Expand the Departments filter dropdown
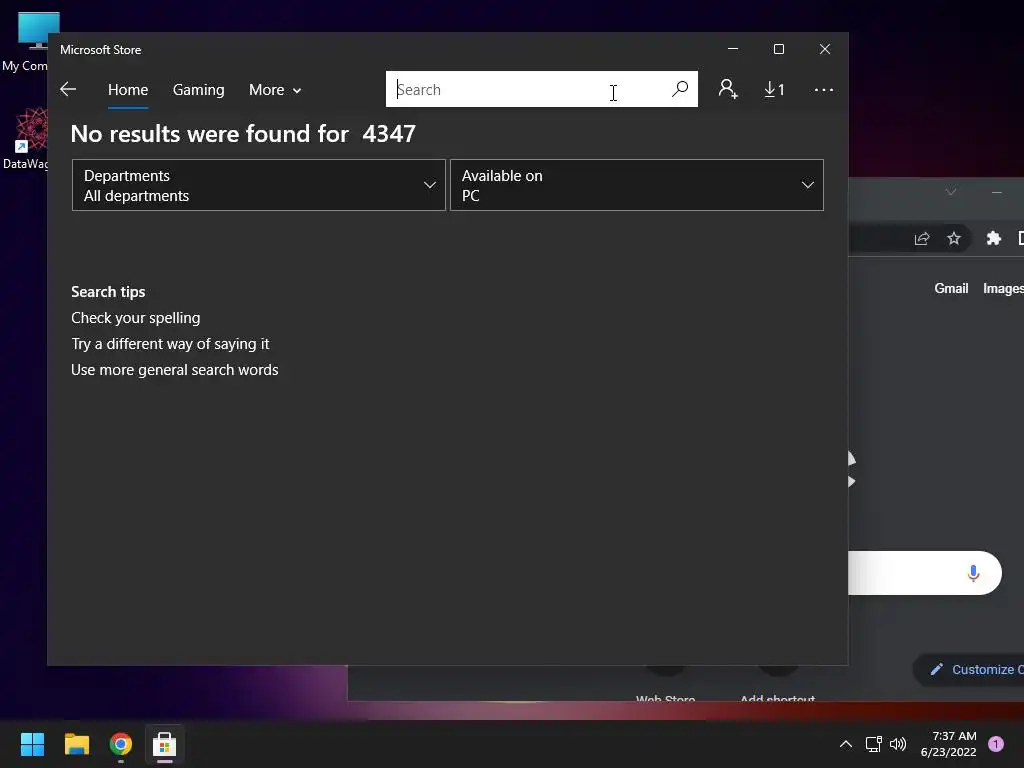1024x768 pixels. [259, 185]
